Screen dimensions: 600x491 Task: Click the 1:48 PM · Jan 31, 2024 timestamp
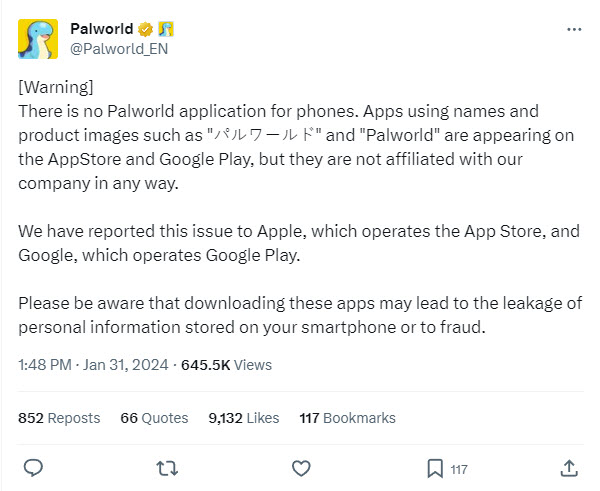point(93,365)
